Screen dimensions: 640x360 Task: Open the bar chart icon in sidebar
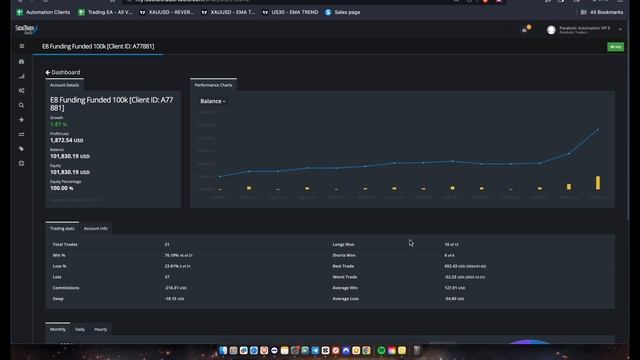pos(22,76)
